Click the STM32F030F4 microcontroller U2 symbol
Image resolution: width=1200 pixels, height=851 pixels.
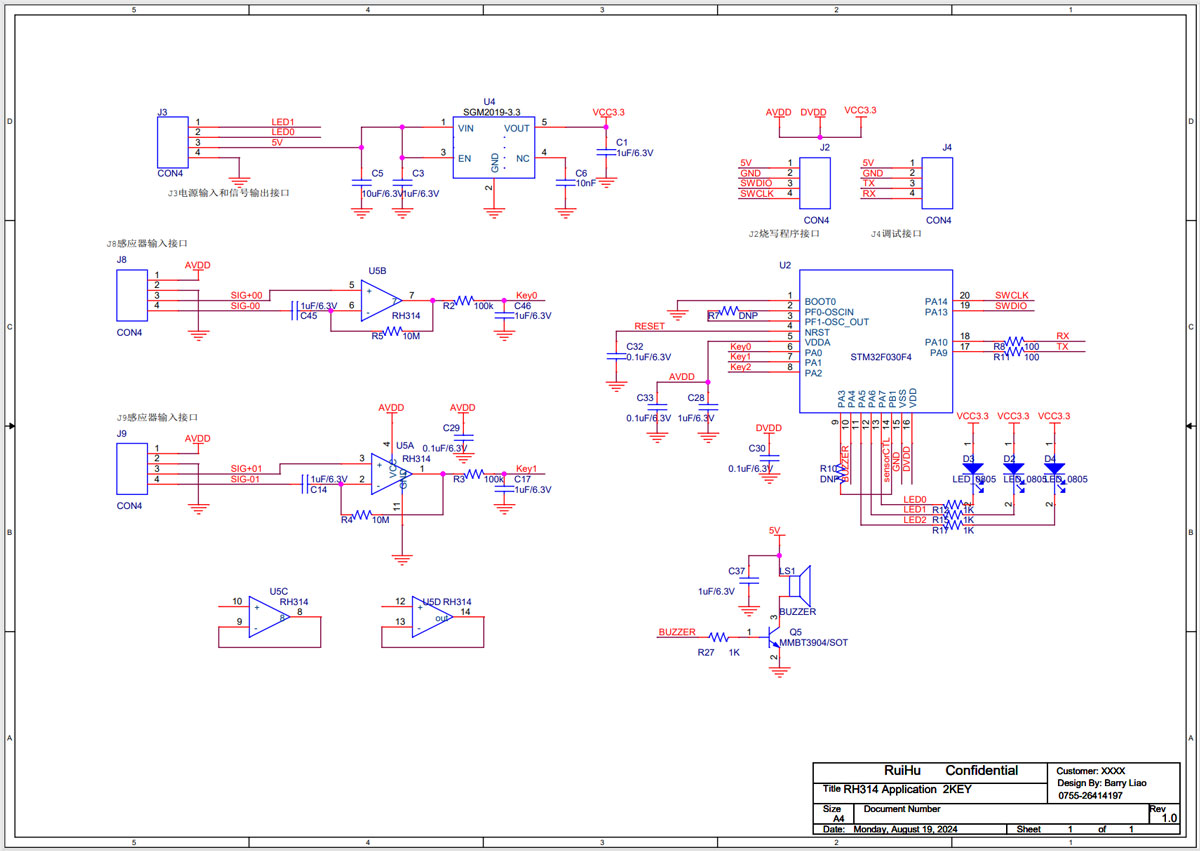876,342
